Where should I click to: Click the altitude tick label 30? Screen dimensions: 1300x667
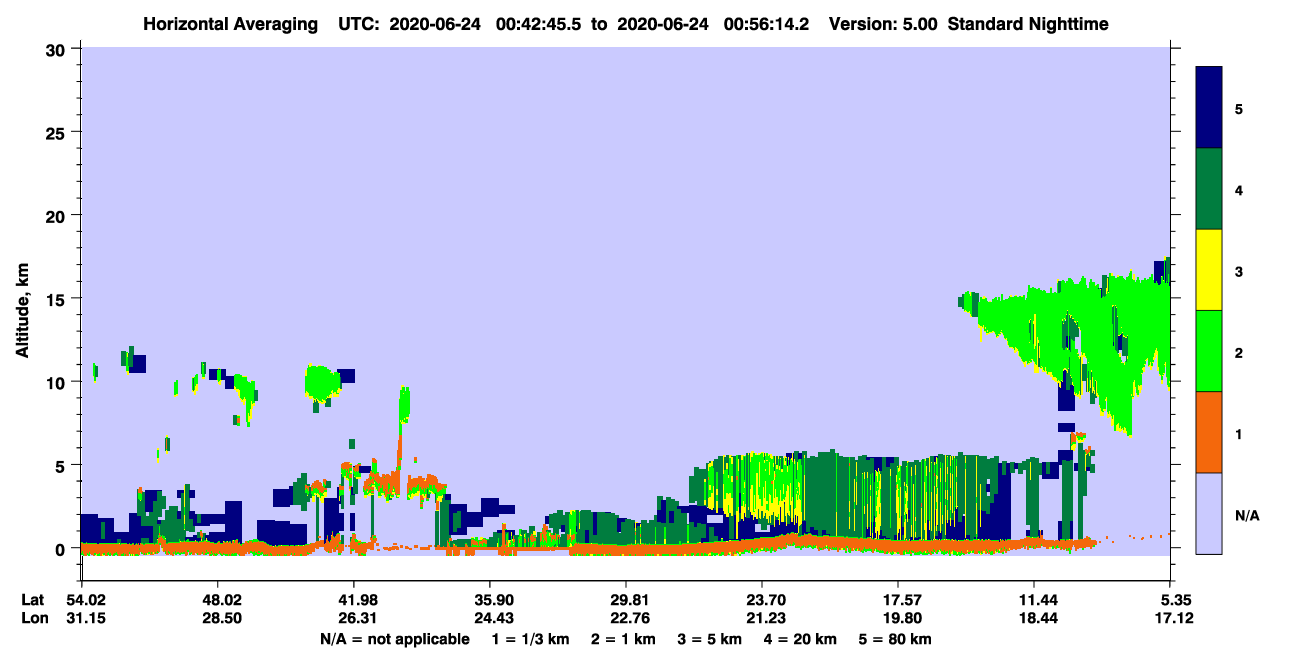58,49
